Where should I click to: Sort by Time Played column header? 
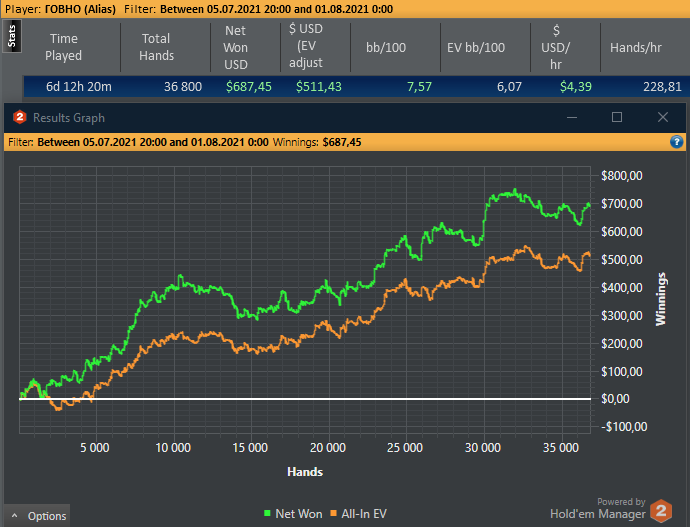coord(63,47)
